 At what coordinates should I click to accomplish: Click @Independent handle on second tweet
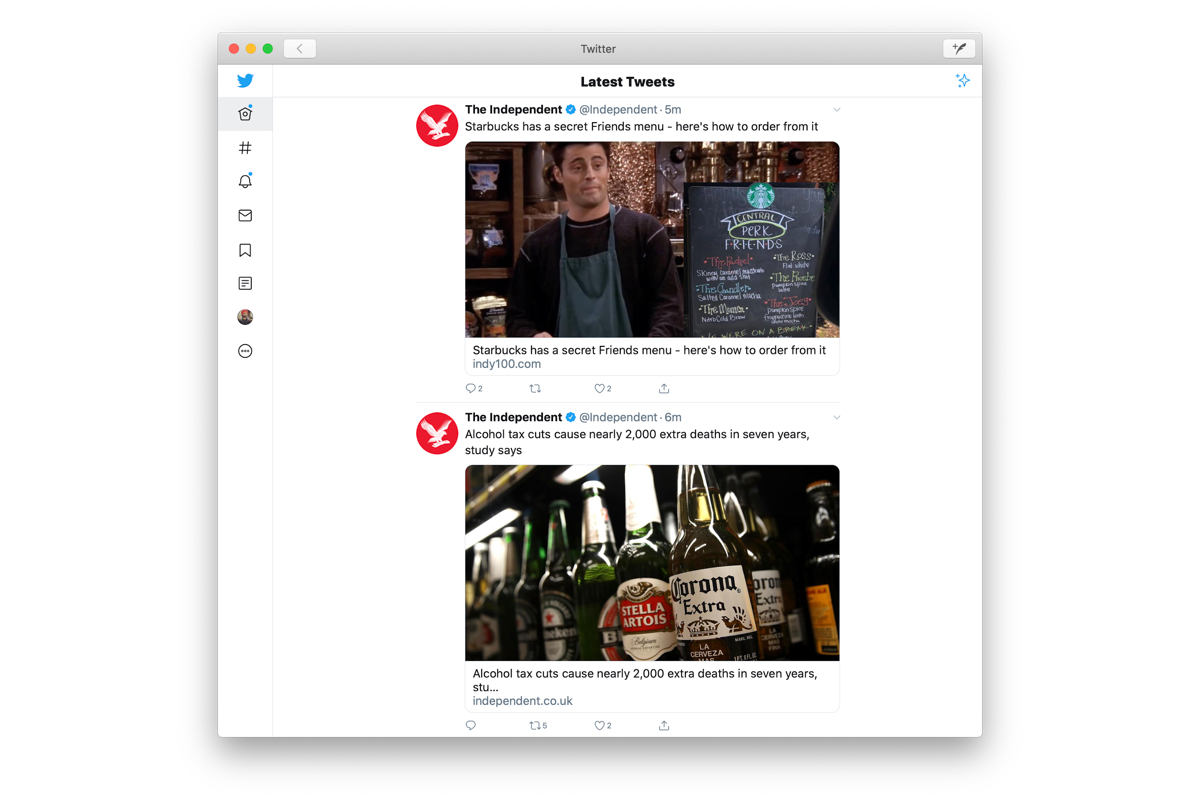coord(618,417)
